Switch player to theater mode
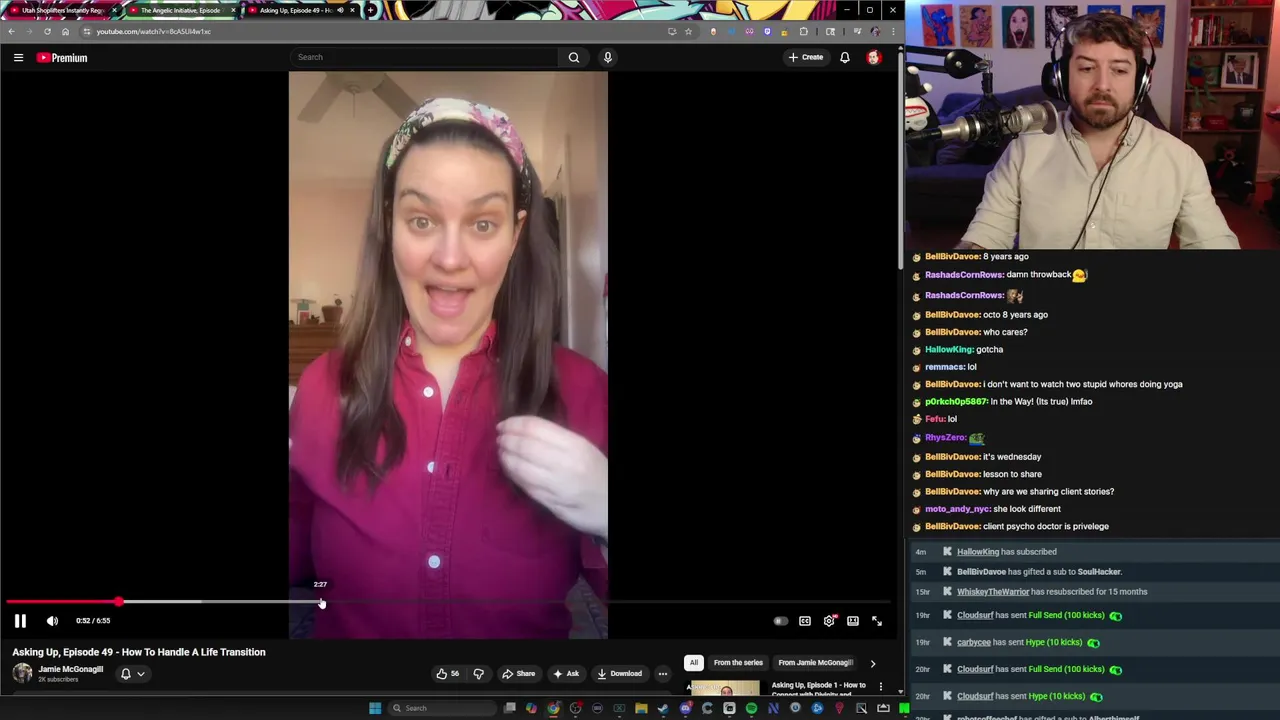This screenshot has width=1280, height=720. pos(853,621)
